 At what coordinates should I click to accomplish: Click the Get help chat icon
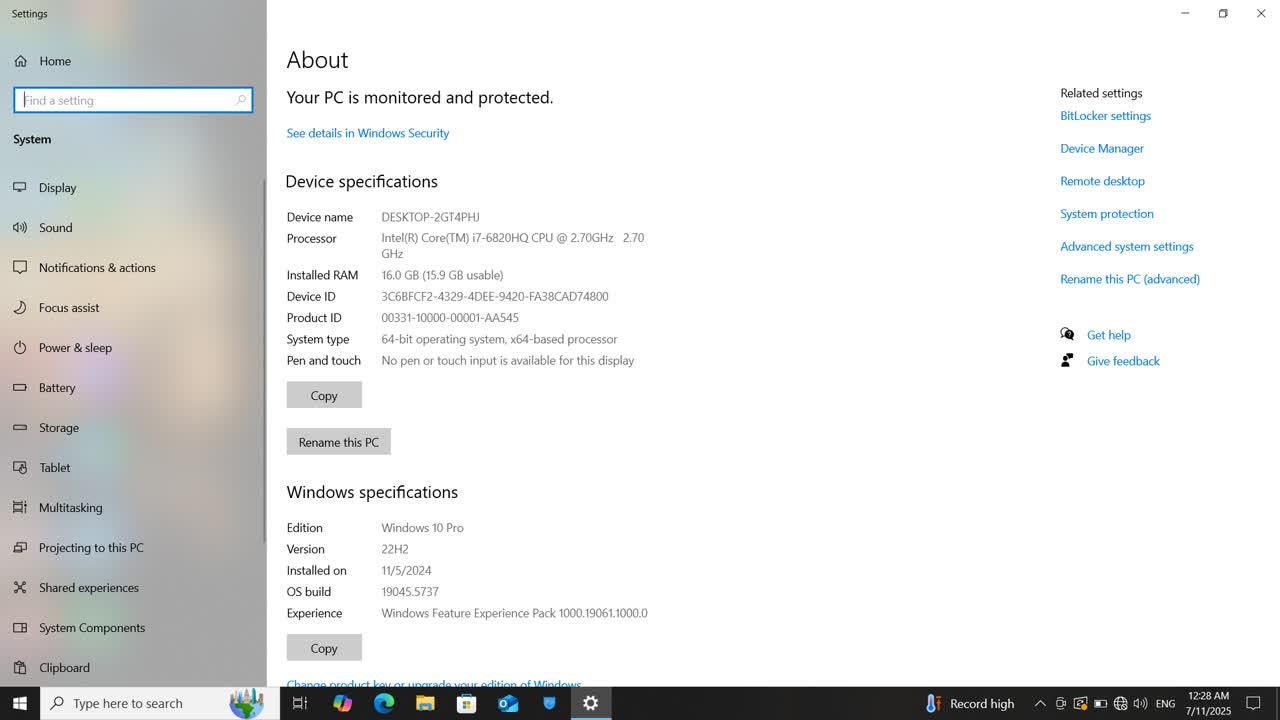coord(1067,335)
